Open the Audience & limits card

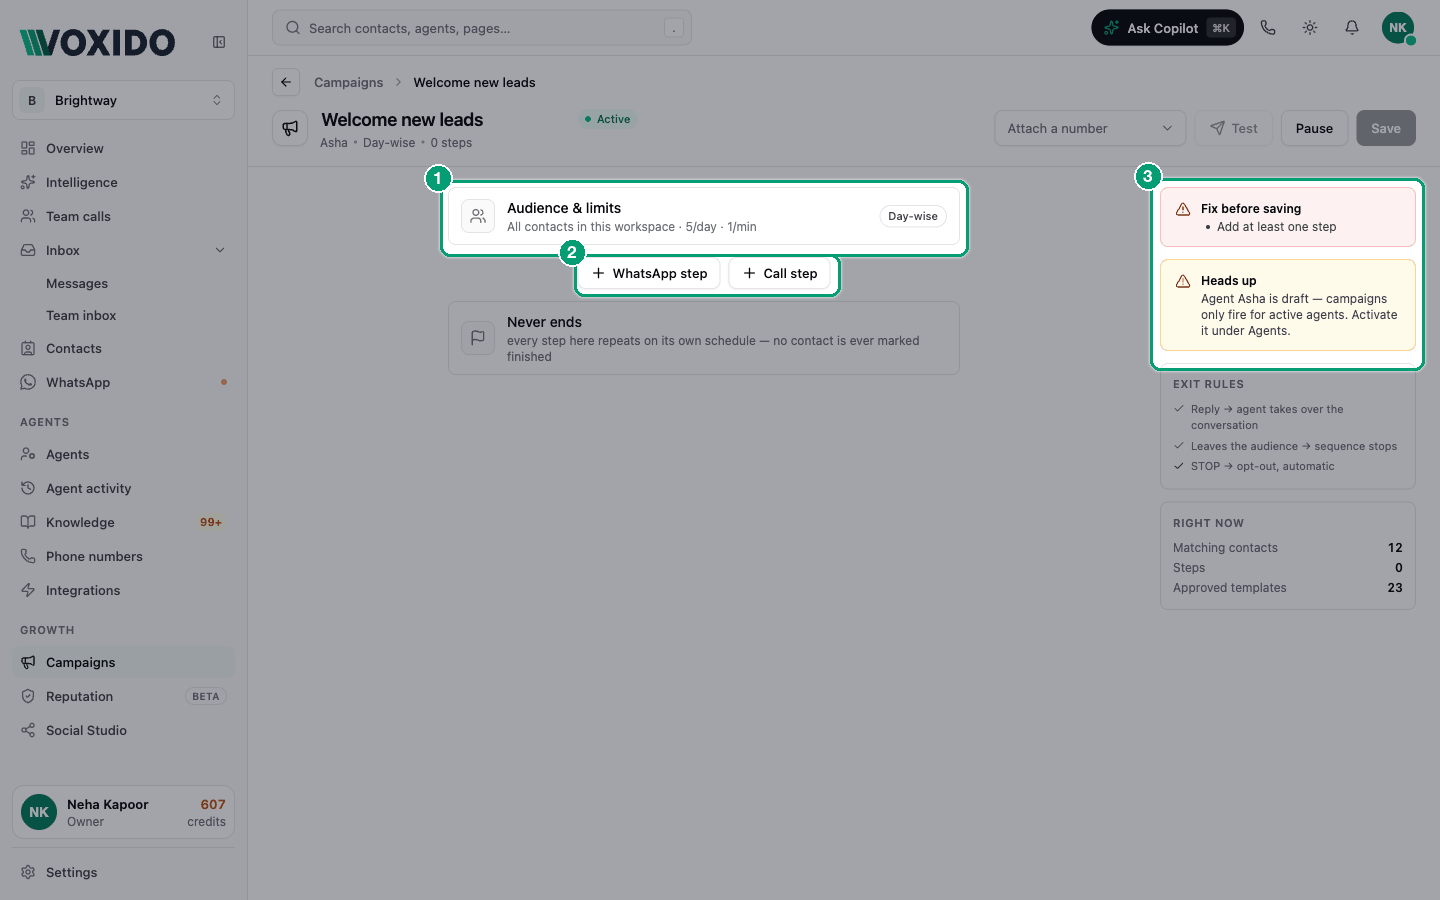(704, 216)
